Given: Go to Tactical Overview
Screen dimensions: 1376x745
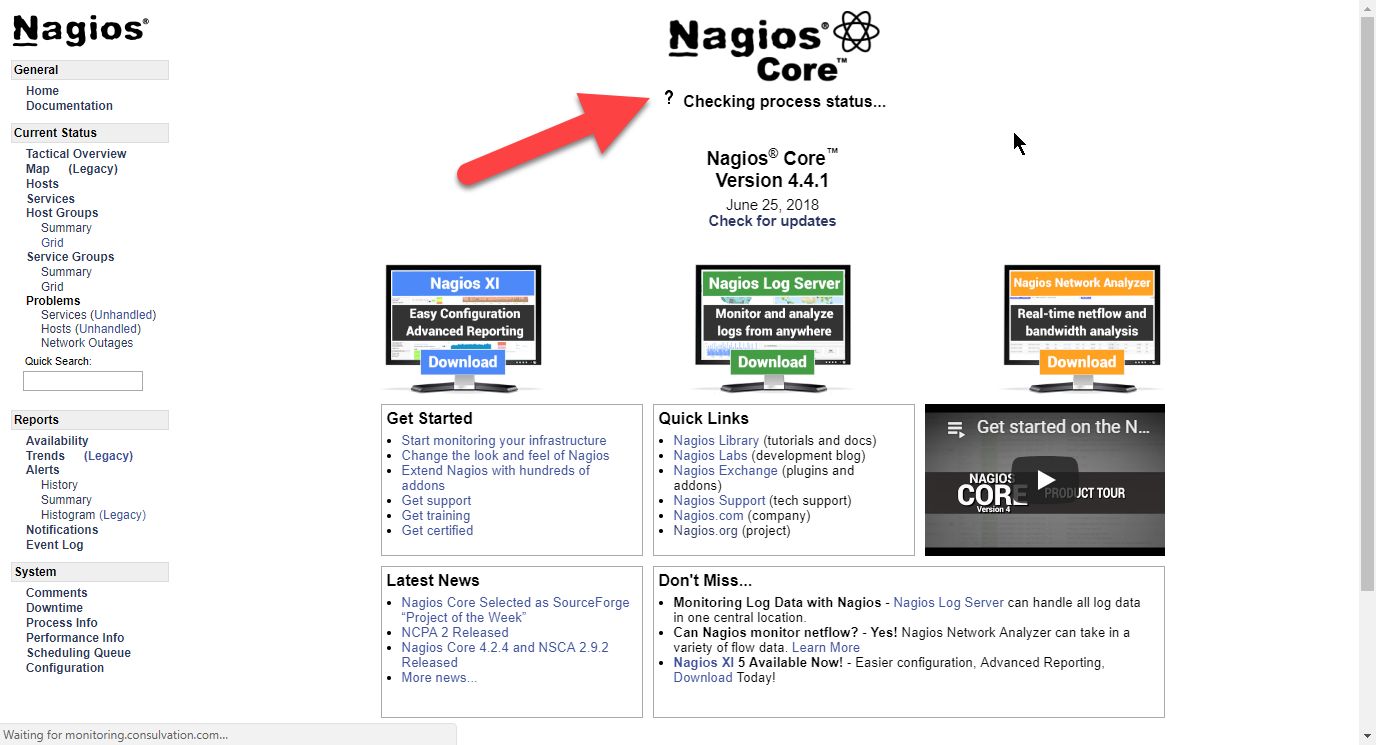Looking at the screenshot, I should point(76,154).
